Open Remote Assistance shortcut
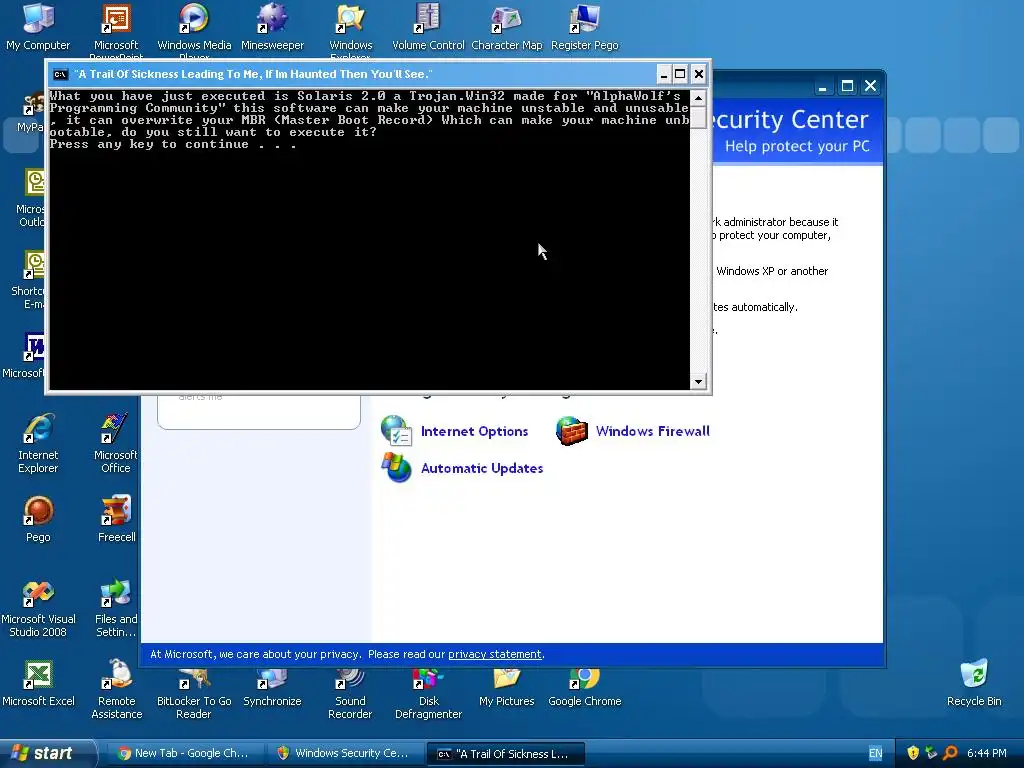This screenshot has width=1024, height=768. [x=116, y=690]
